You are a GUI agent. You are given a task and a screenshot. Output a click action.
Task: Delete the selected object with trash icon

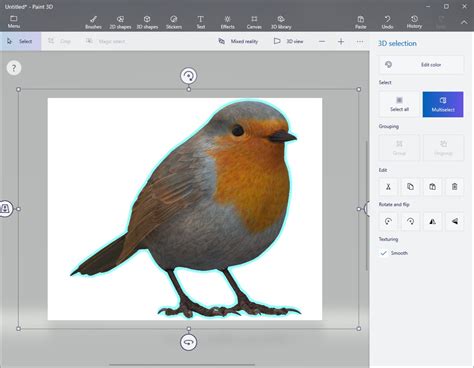click(455, 187)
